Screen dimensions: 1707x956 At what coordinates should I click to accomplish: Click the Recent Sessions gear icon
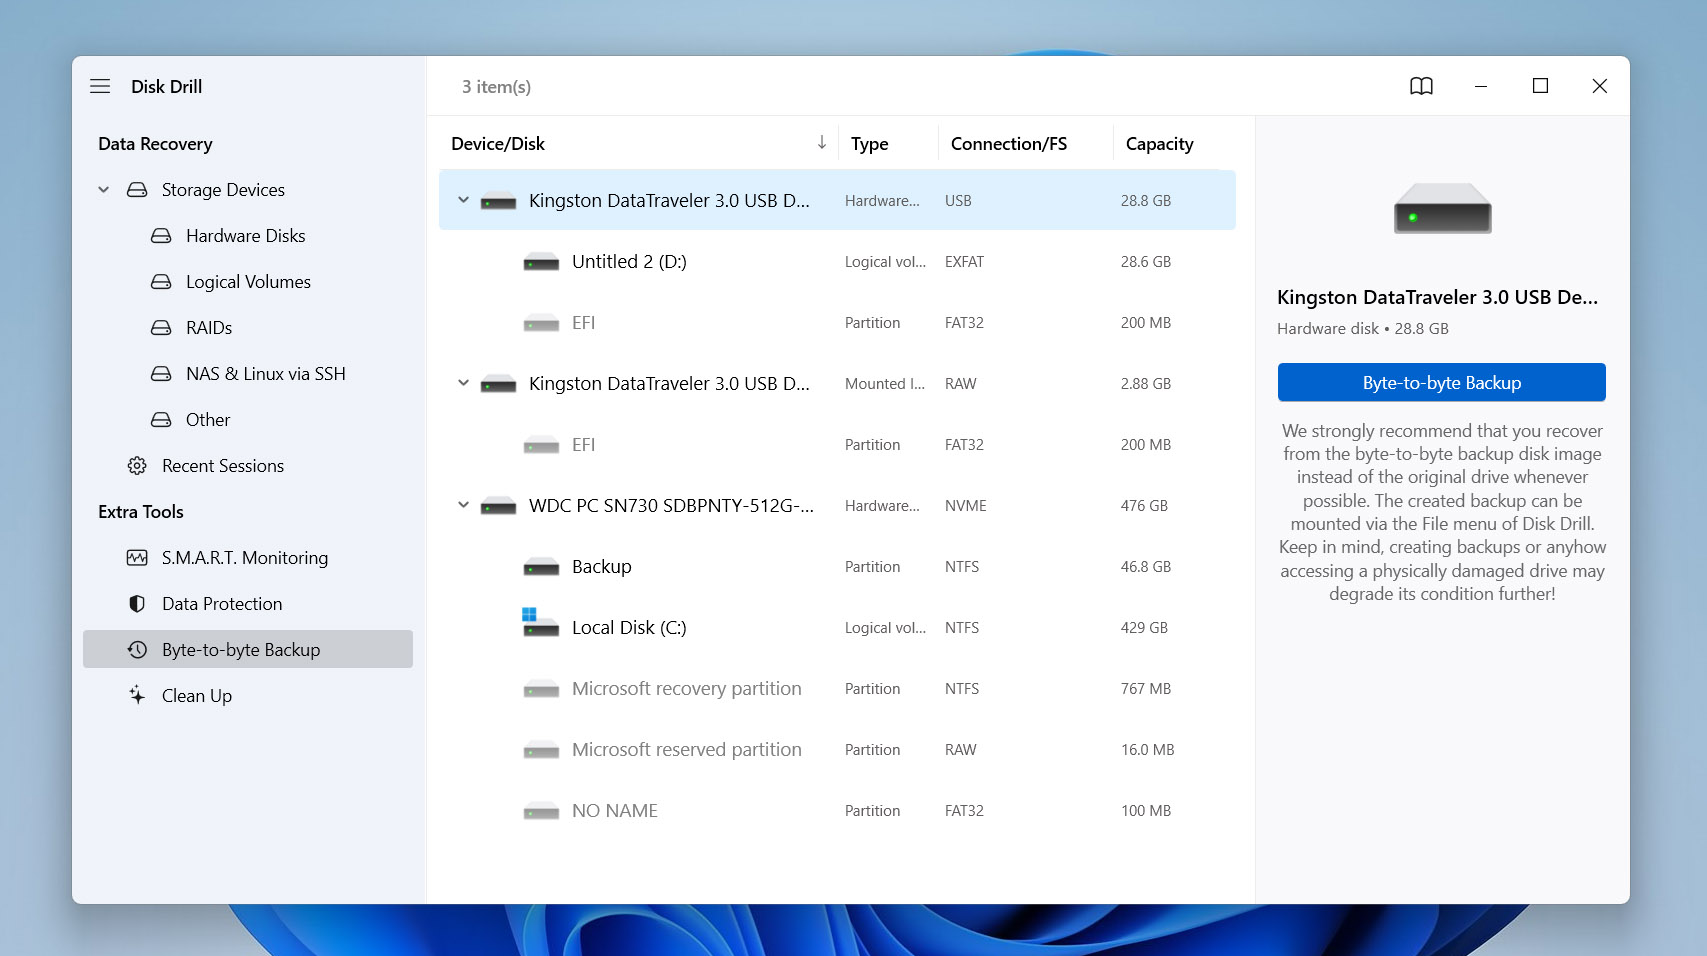(x=137, y=466)
